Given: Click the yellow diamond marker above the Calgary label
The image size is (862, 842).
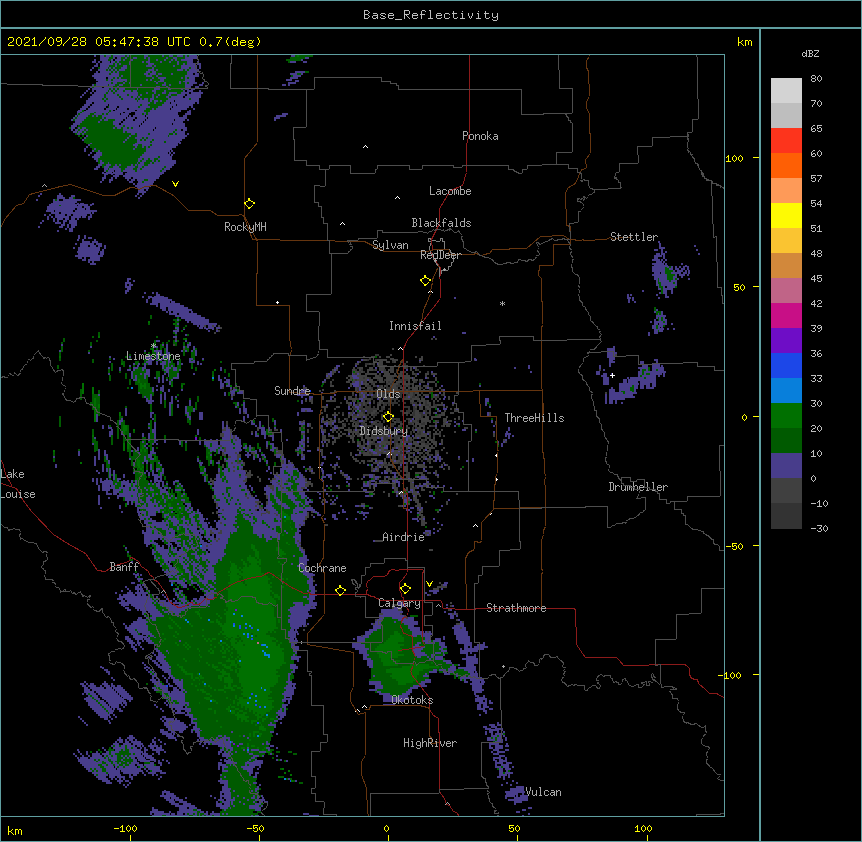Looking at the screenshot, I should [405, 589].
